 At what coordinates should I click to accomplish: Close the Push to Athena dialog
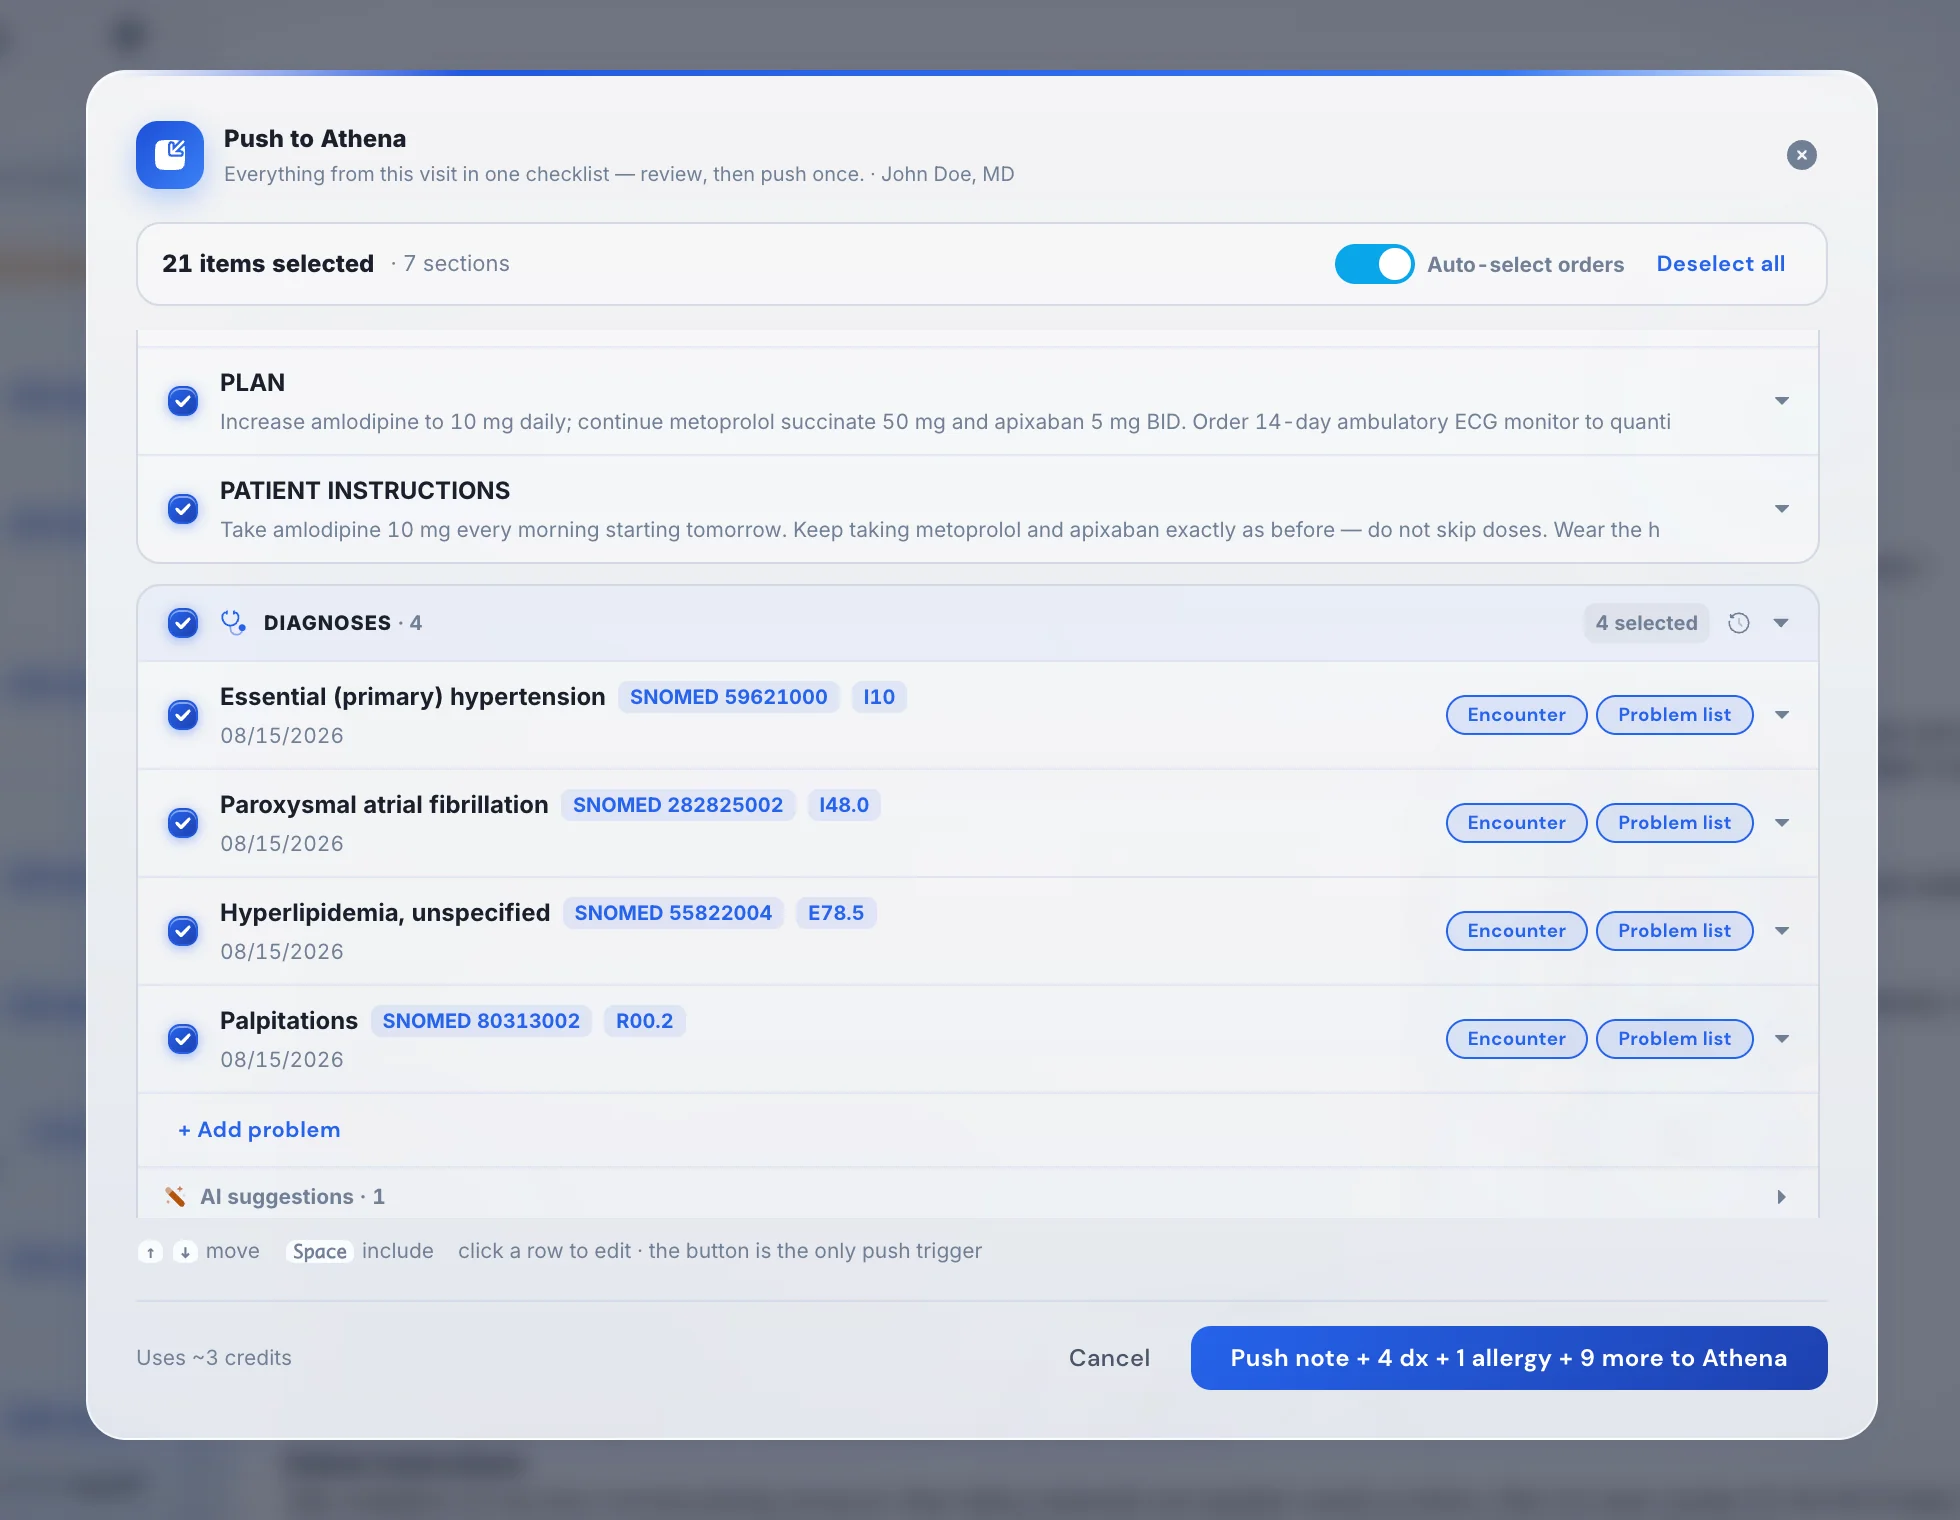[1801, 155]
